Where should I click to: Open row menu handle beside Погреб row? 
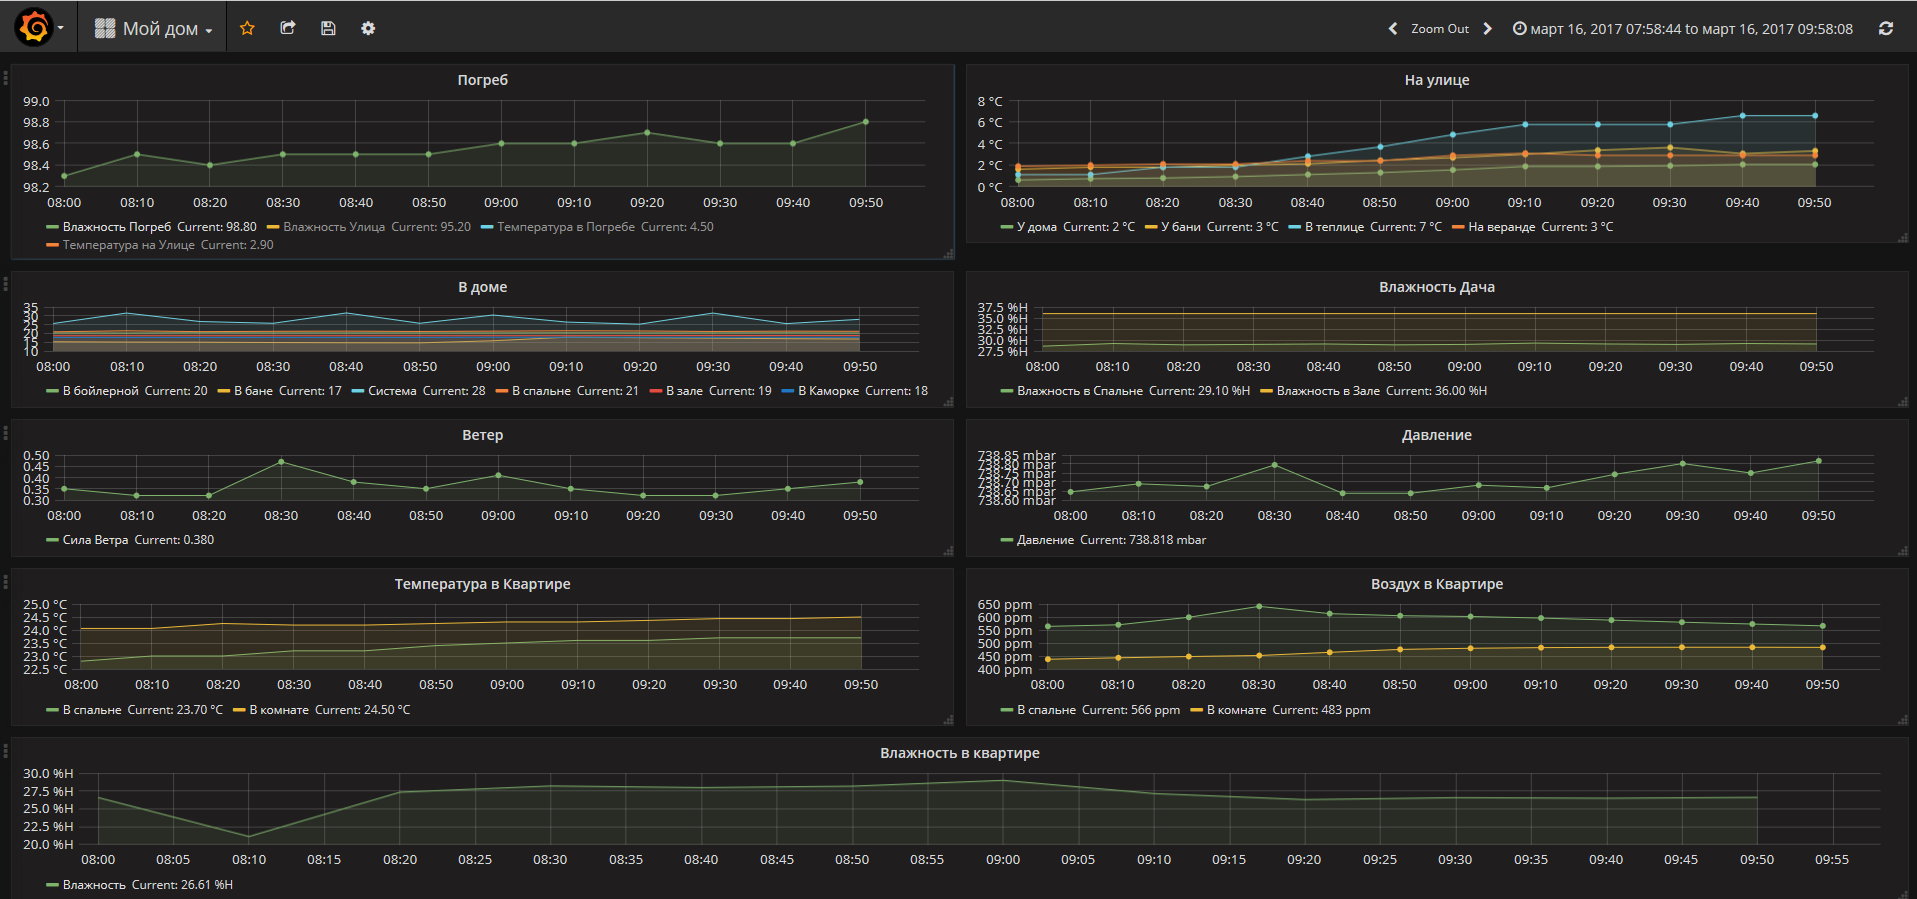[5, 76]
